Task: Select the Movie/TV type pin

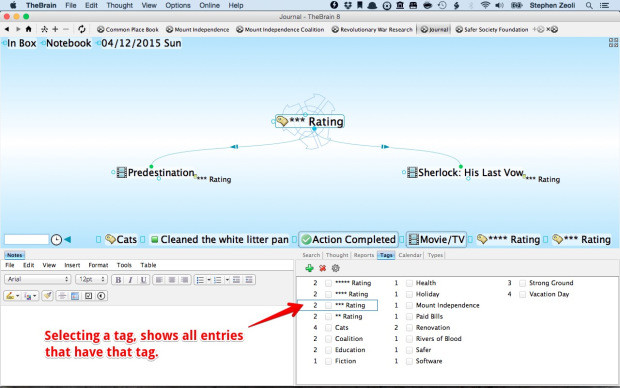Action: (437, 239)
